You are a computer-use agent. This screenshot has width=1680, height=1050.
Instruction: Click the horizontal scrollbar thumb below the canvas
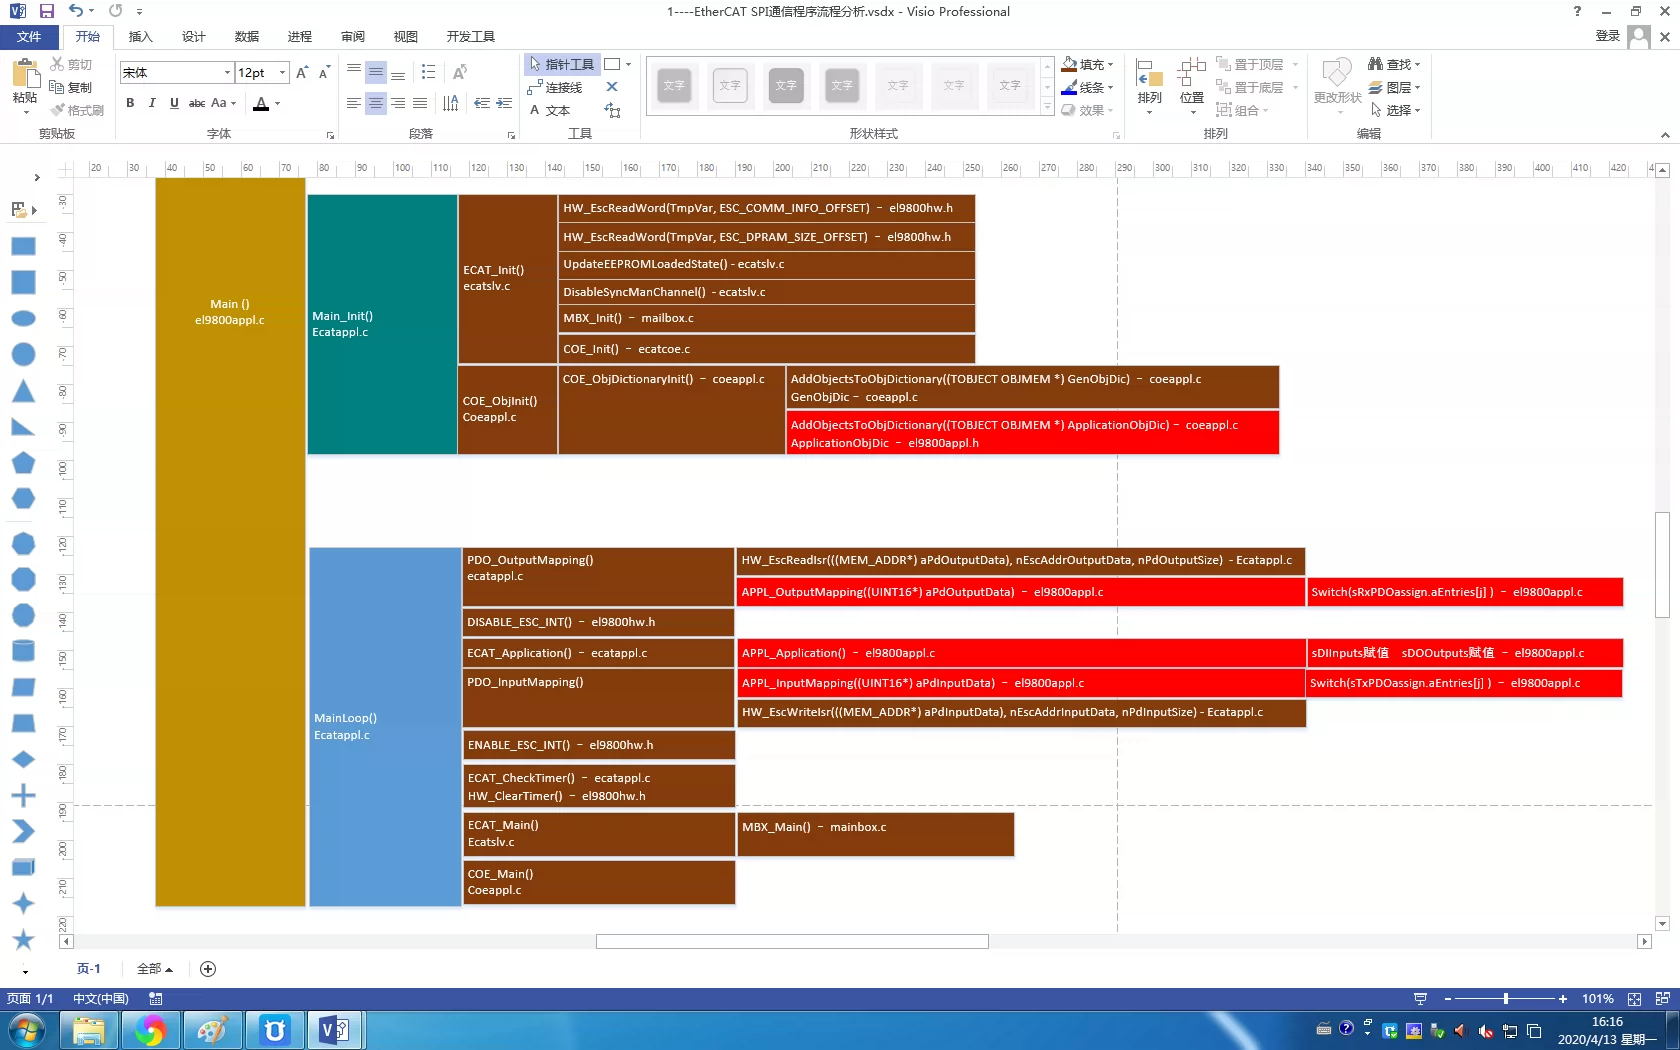792,941
